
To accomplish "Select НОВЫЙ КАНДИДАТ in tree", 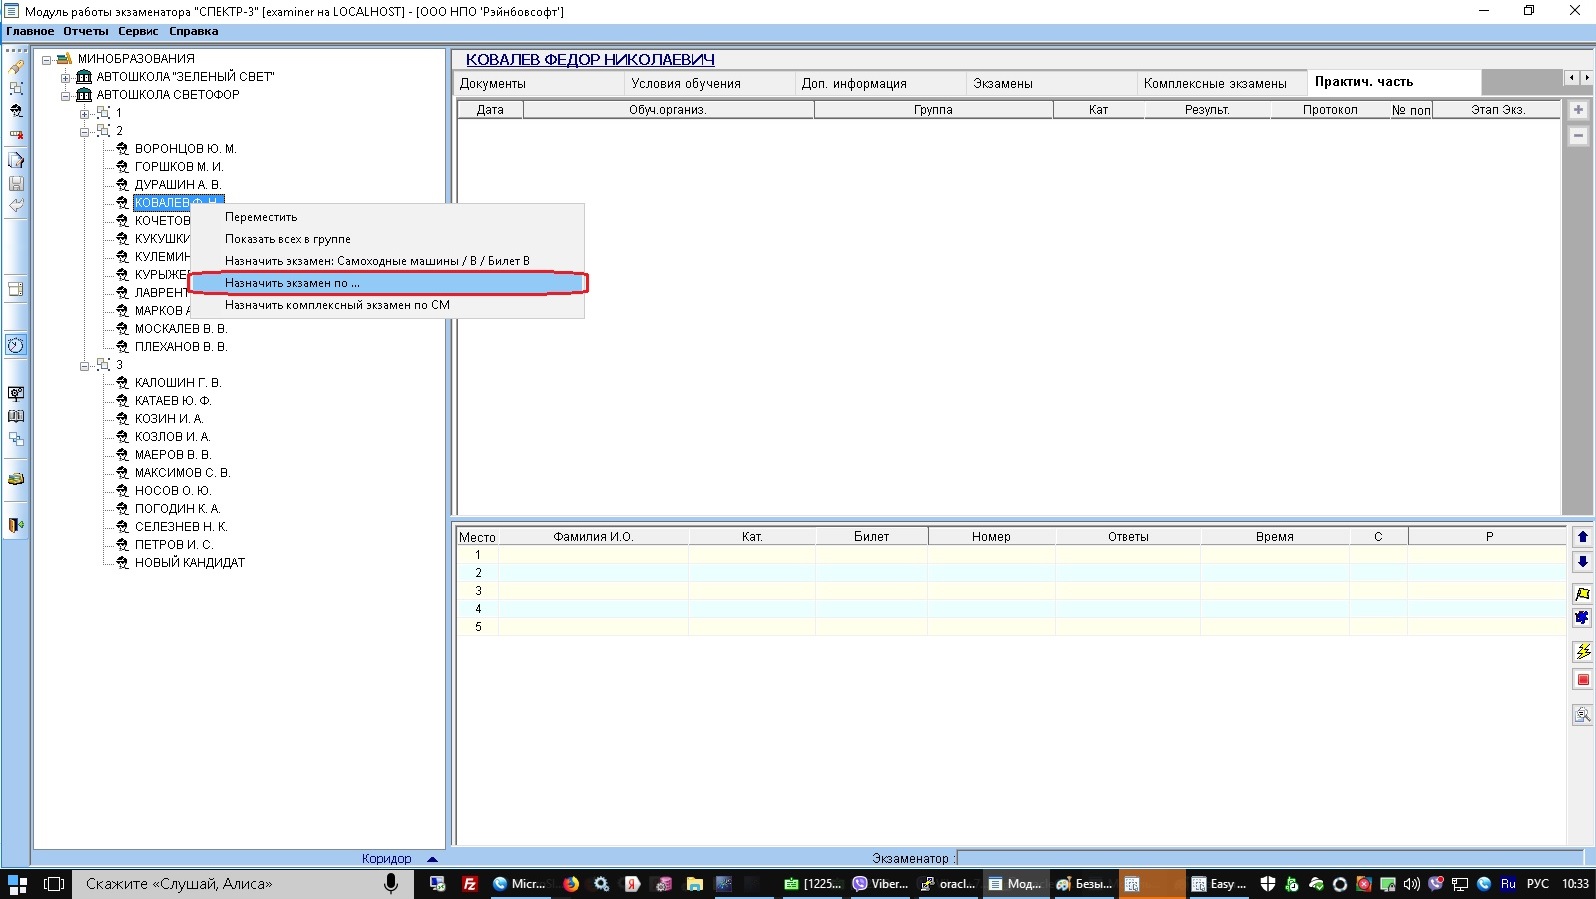I will (x=190, y=563).
